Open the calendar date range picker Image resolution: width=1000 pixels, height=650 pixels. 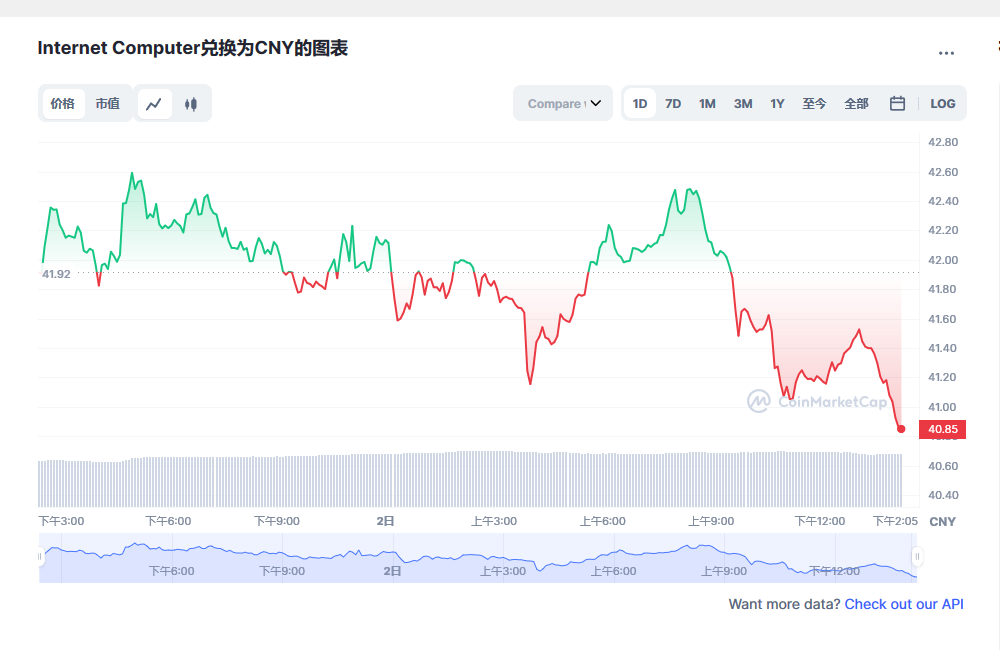[x=897, y=103]
